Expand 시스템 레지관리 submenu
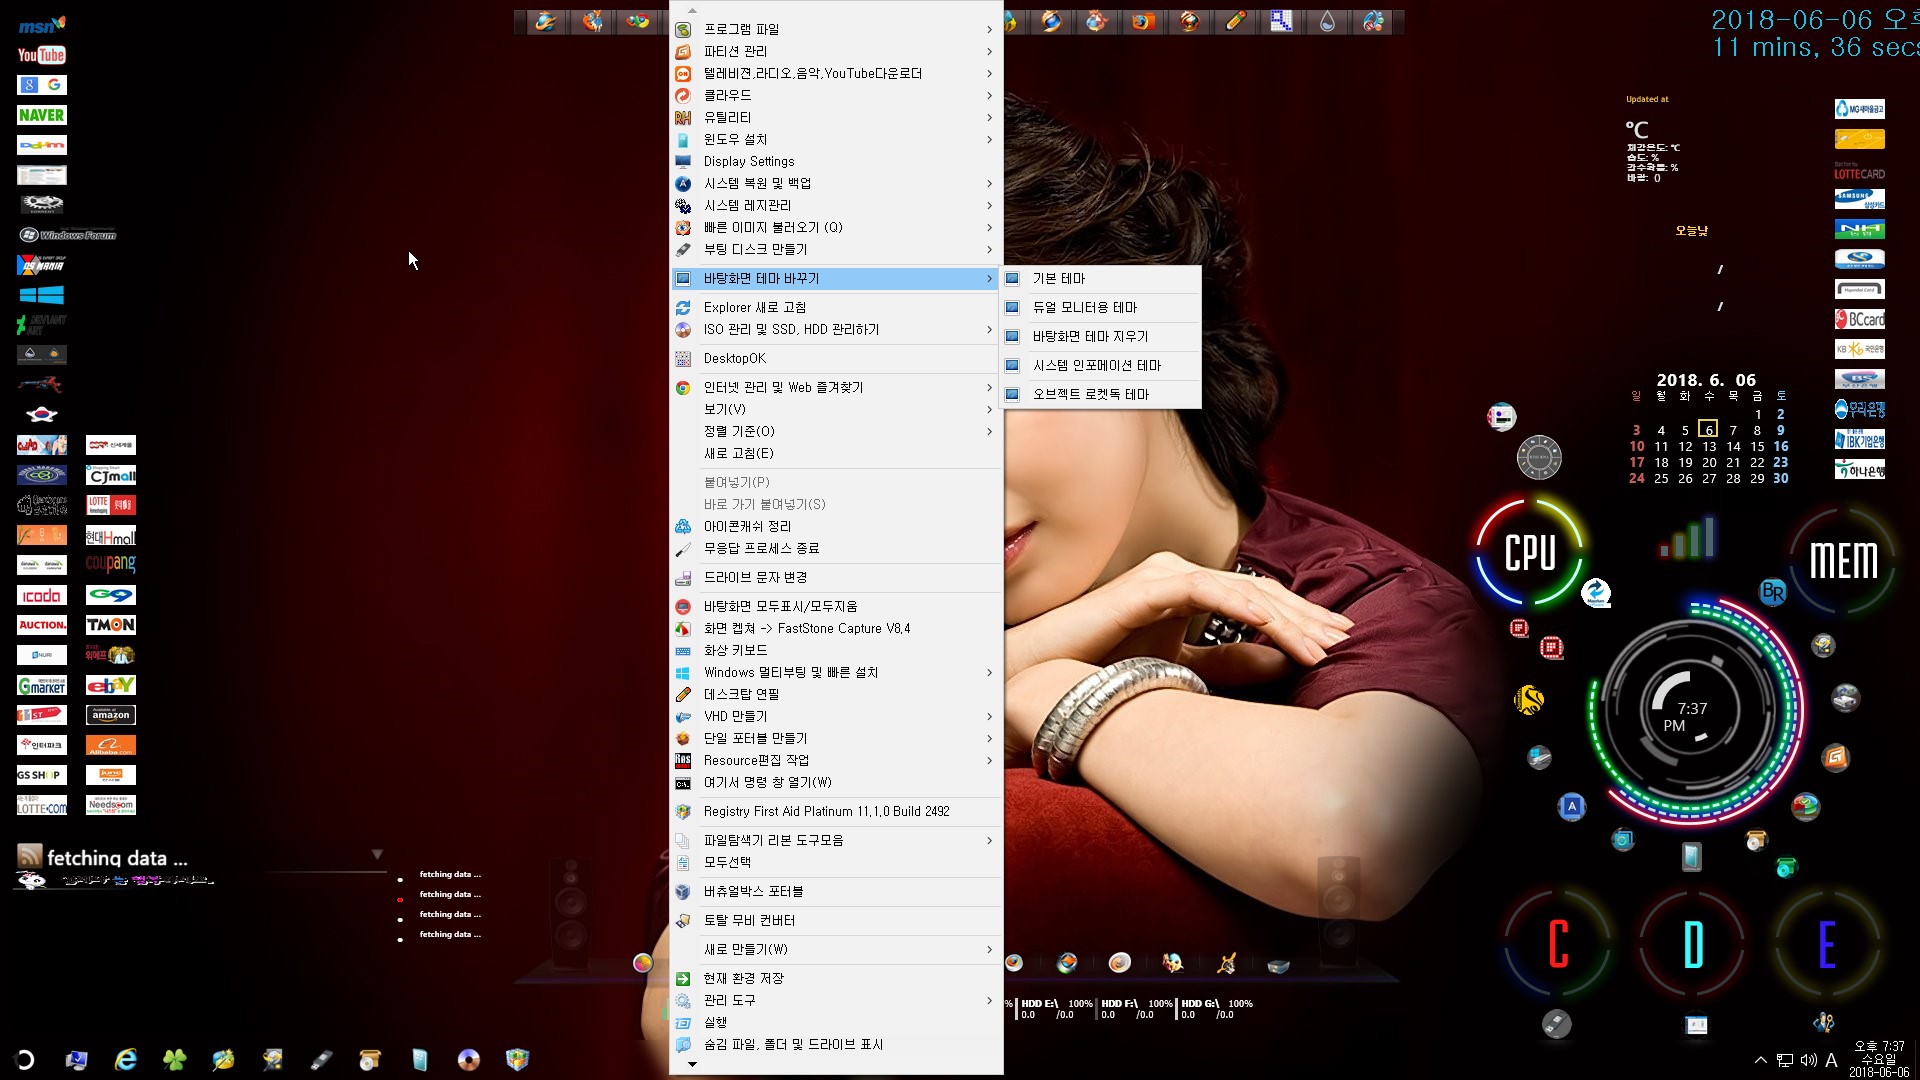This screenshot has height=1080, width=1920. (836, 205)
